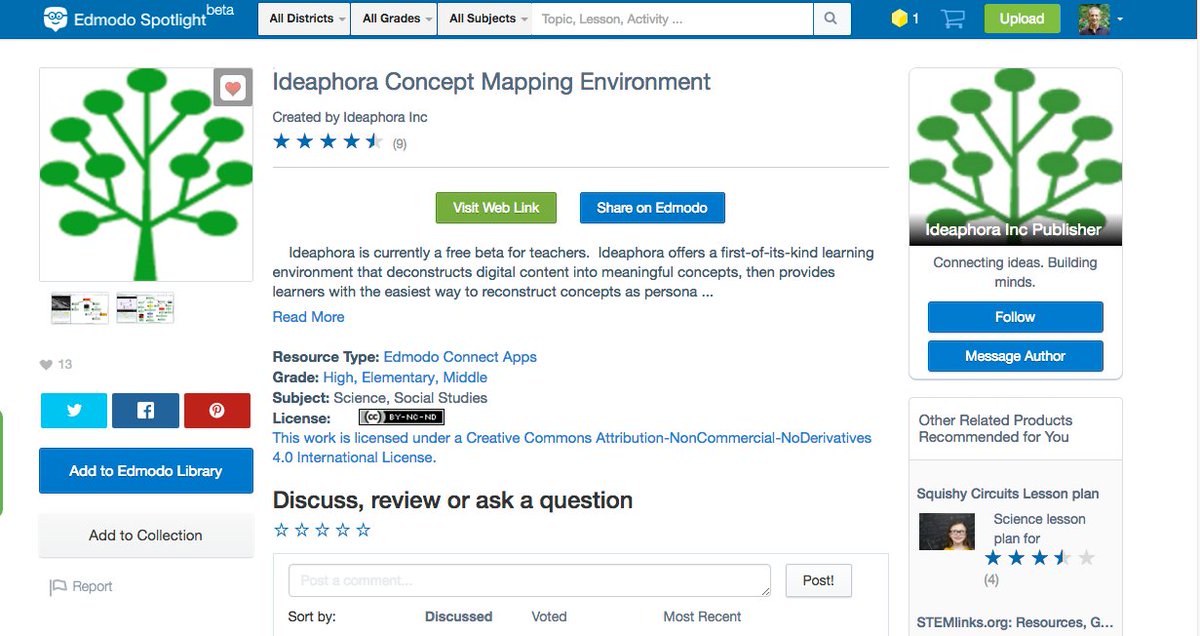Open the Ideaphora publisher tree image
The width and height of the screenshot is (1200, 636).
[1015, 156]
